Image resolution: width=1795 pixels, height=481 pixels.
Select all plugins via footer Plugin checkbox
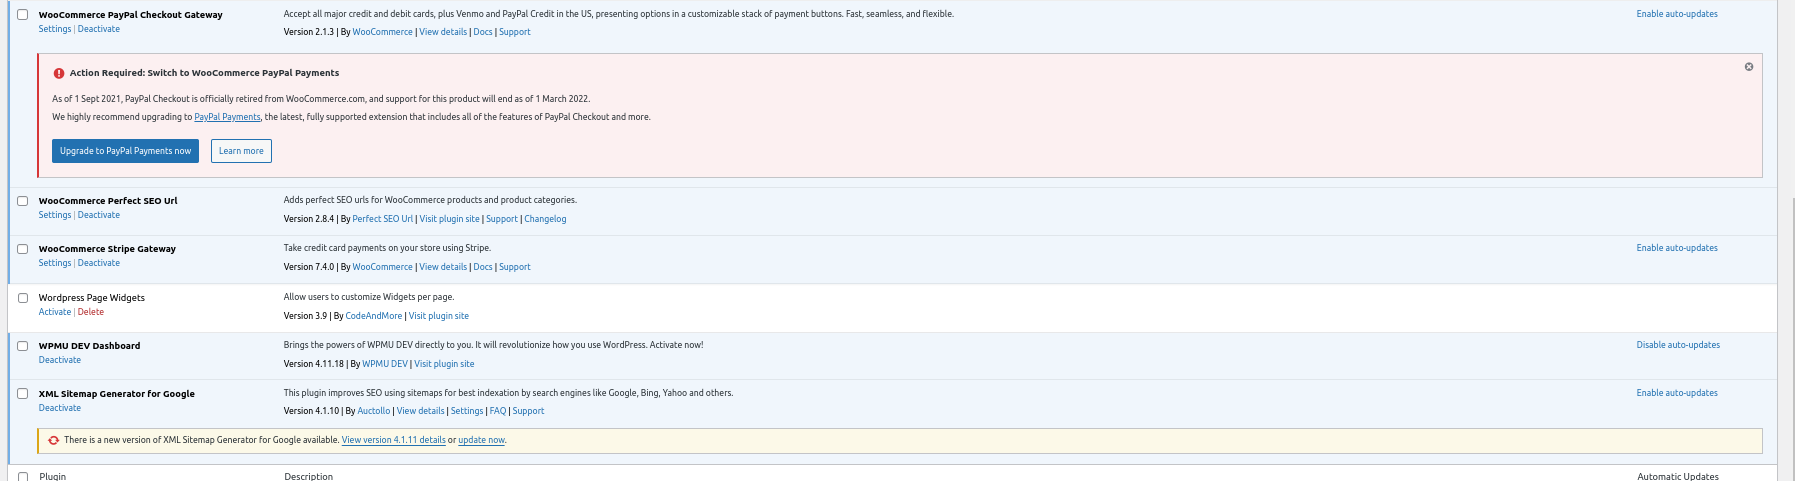(x=23, y=476)
